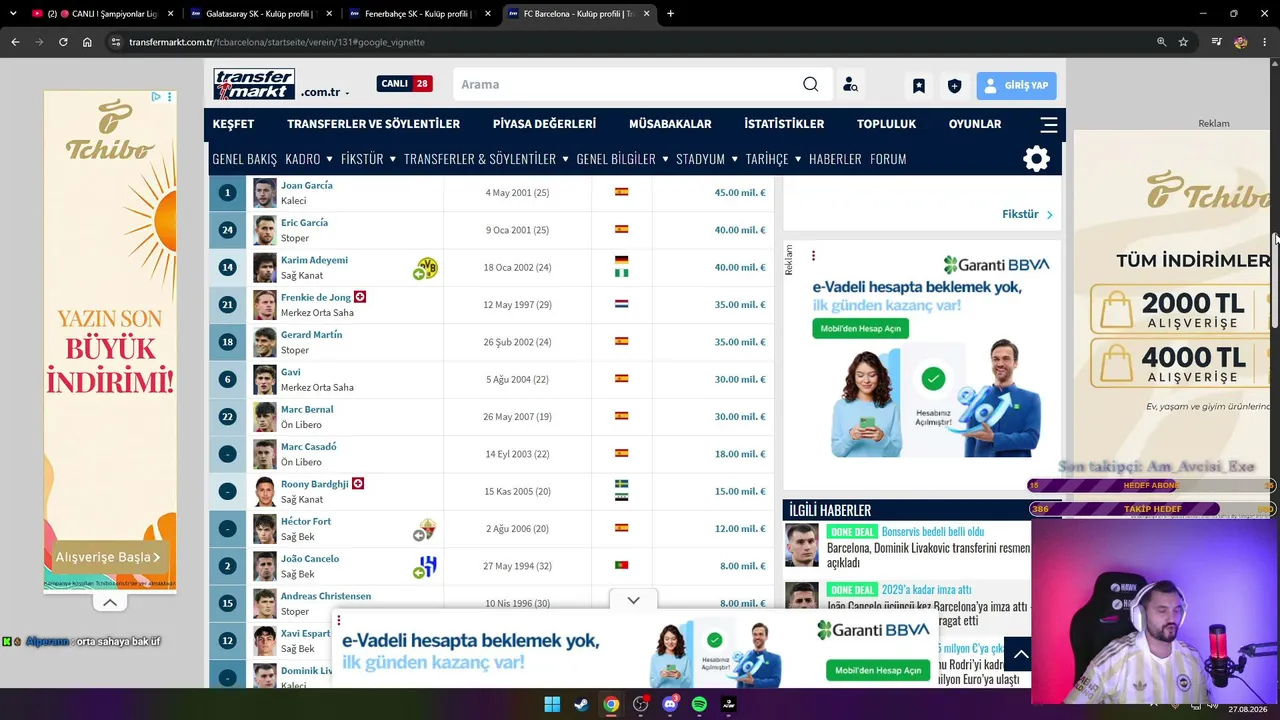The image size is (1280, 720).
Task: Open Spotify from the taskbar
Action: 699,704
